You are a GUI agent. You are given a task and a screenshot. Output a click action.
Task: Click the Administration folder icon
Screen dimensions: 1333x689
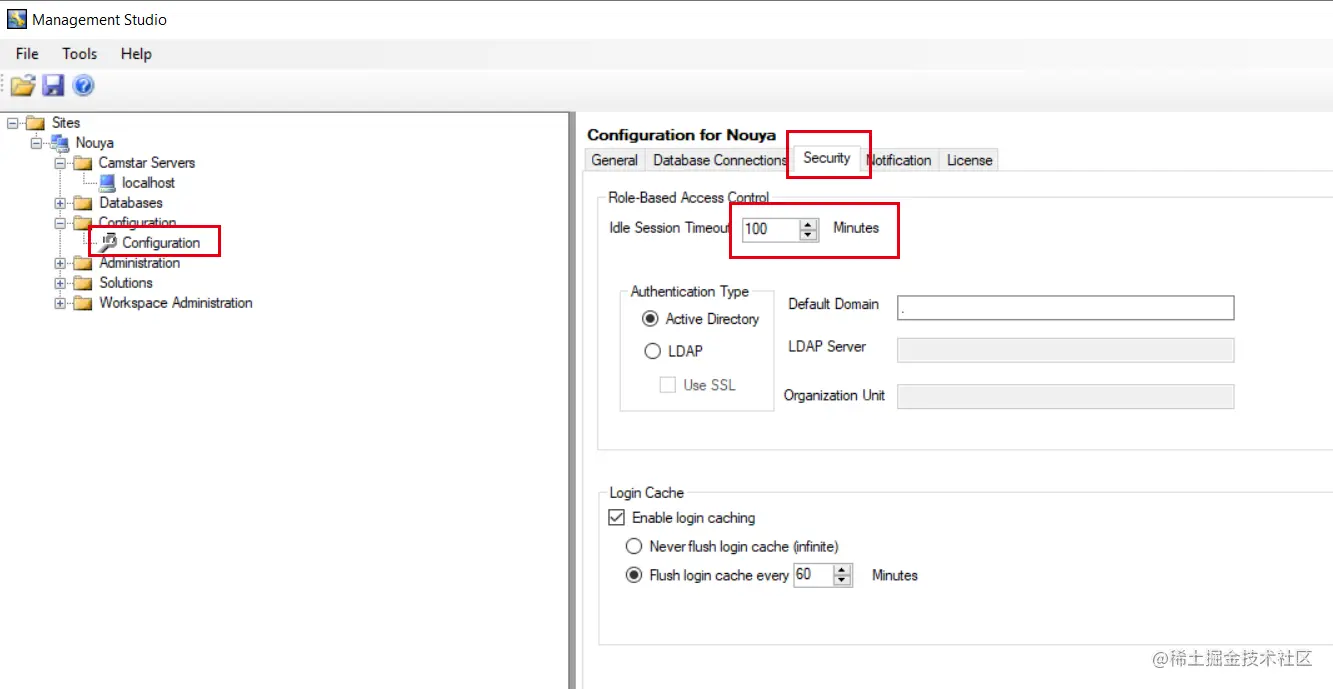click(x=83, y=263)
